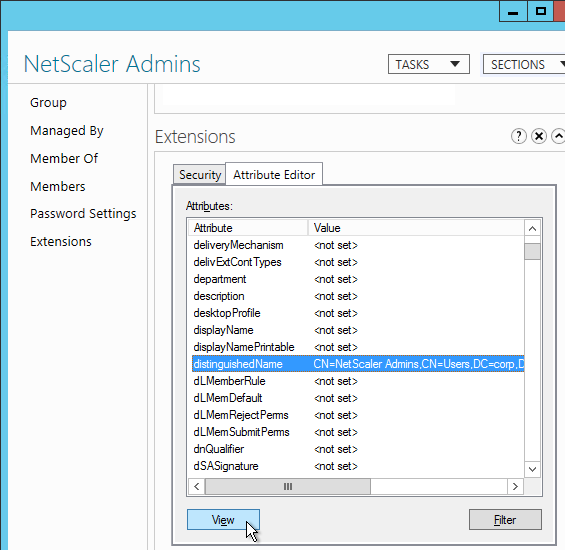Click the horizontal scroll left arrow
Viewport: 565px width, 550px height.
click(197, 487)
